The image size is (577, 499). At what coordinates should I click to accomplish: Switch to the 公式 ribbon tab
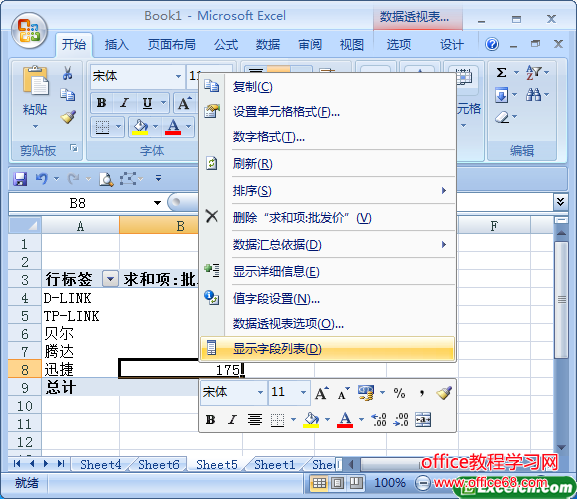226,45
